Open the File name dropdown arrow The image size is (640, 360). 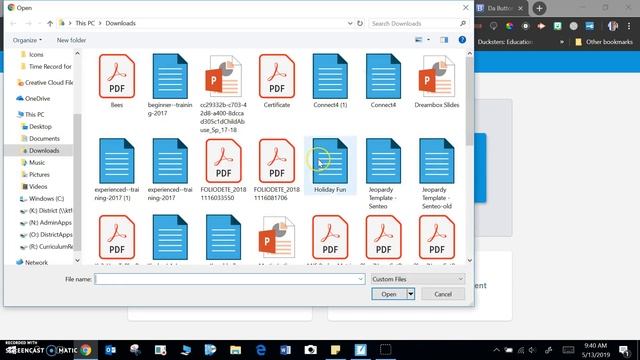click(360, 279)
